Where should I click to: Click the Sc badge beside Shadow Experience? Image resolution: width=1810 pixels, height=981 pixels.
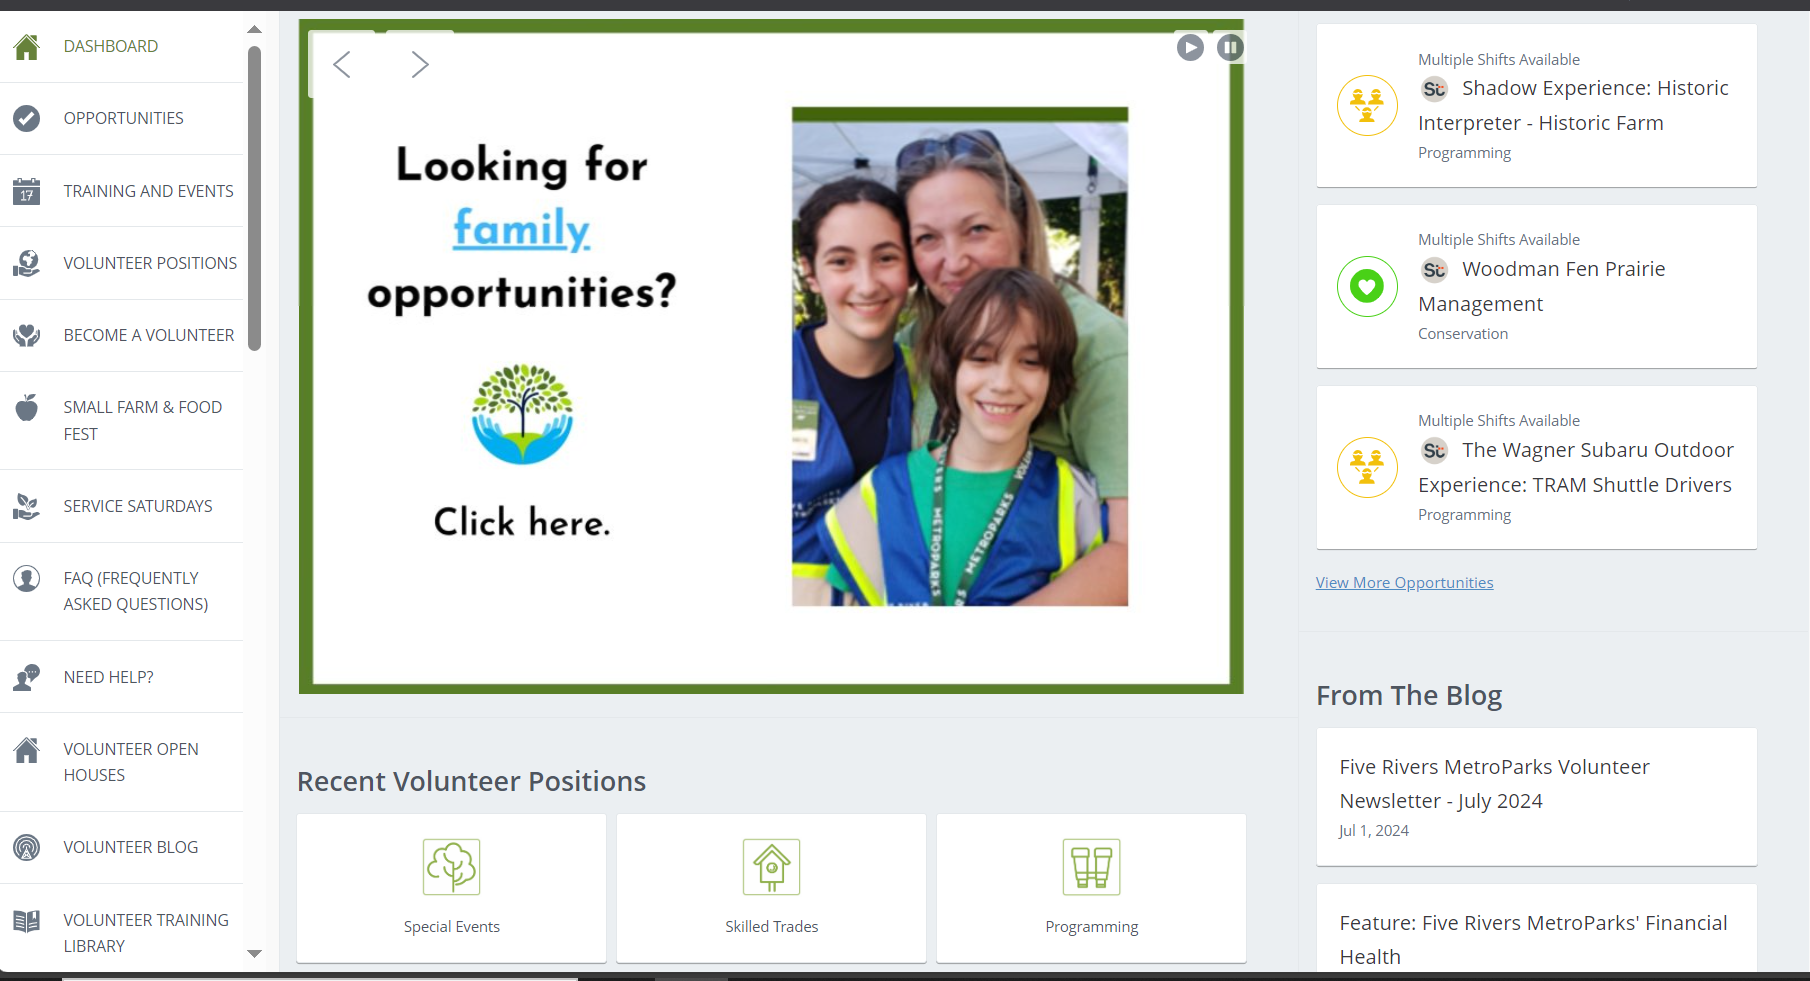click(1434, 89)
